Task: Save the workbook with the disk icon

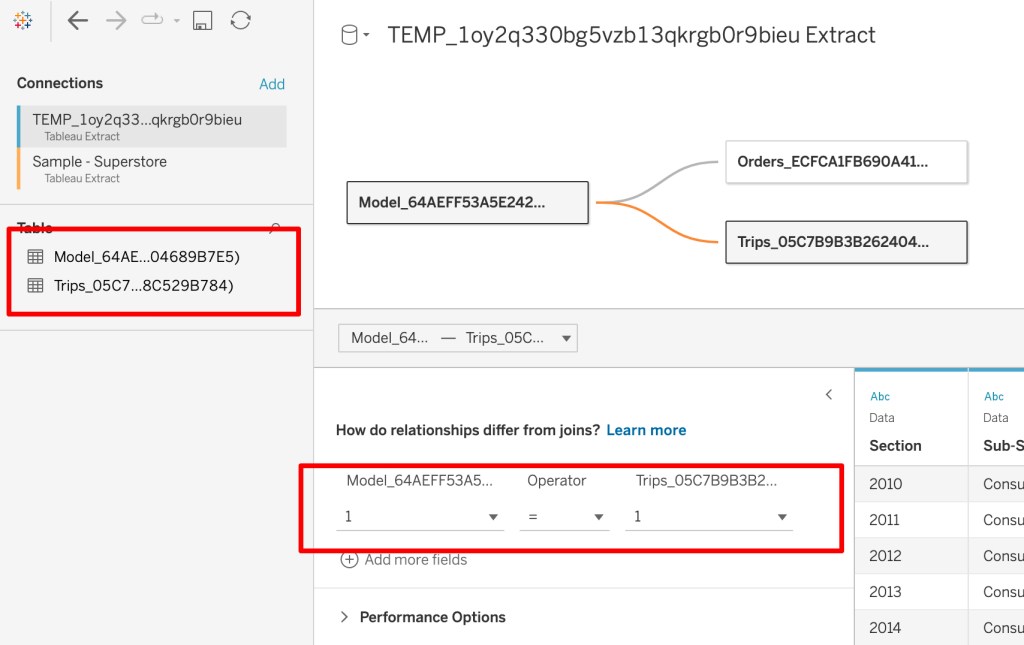Action: [x=202, y=21]
